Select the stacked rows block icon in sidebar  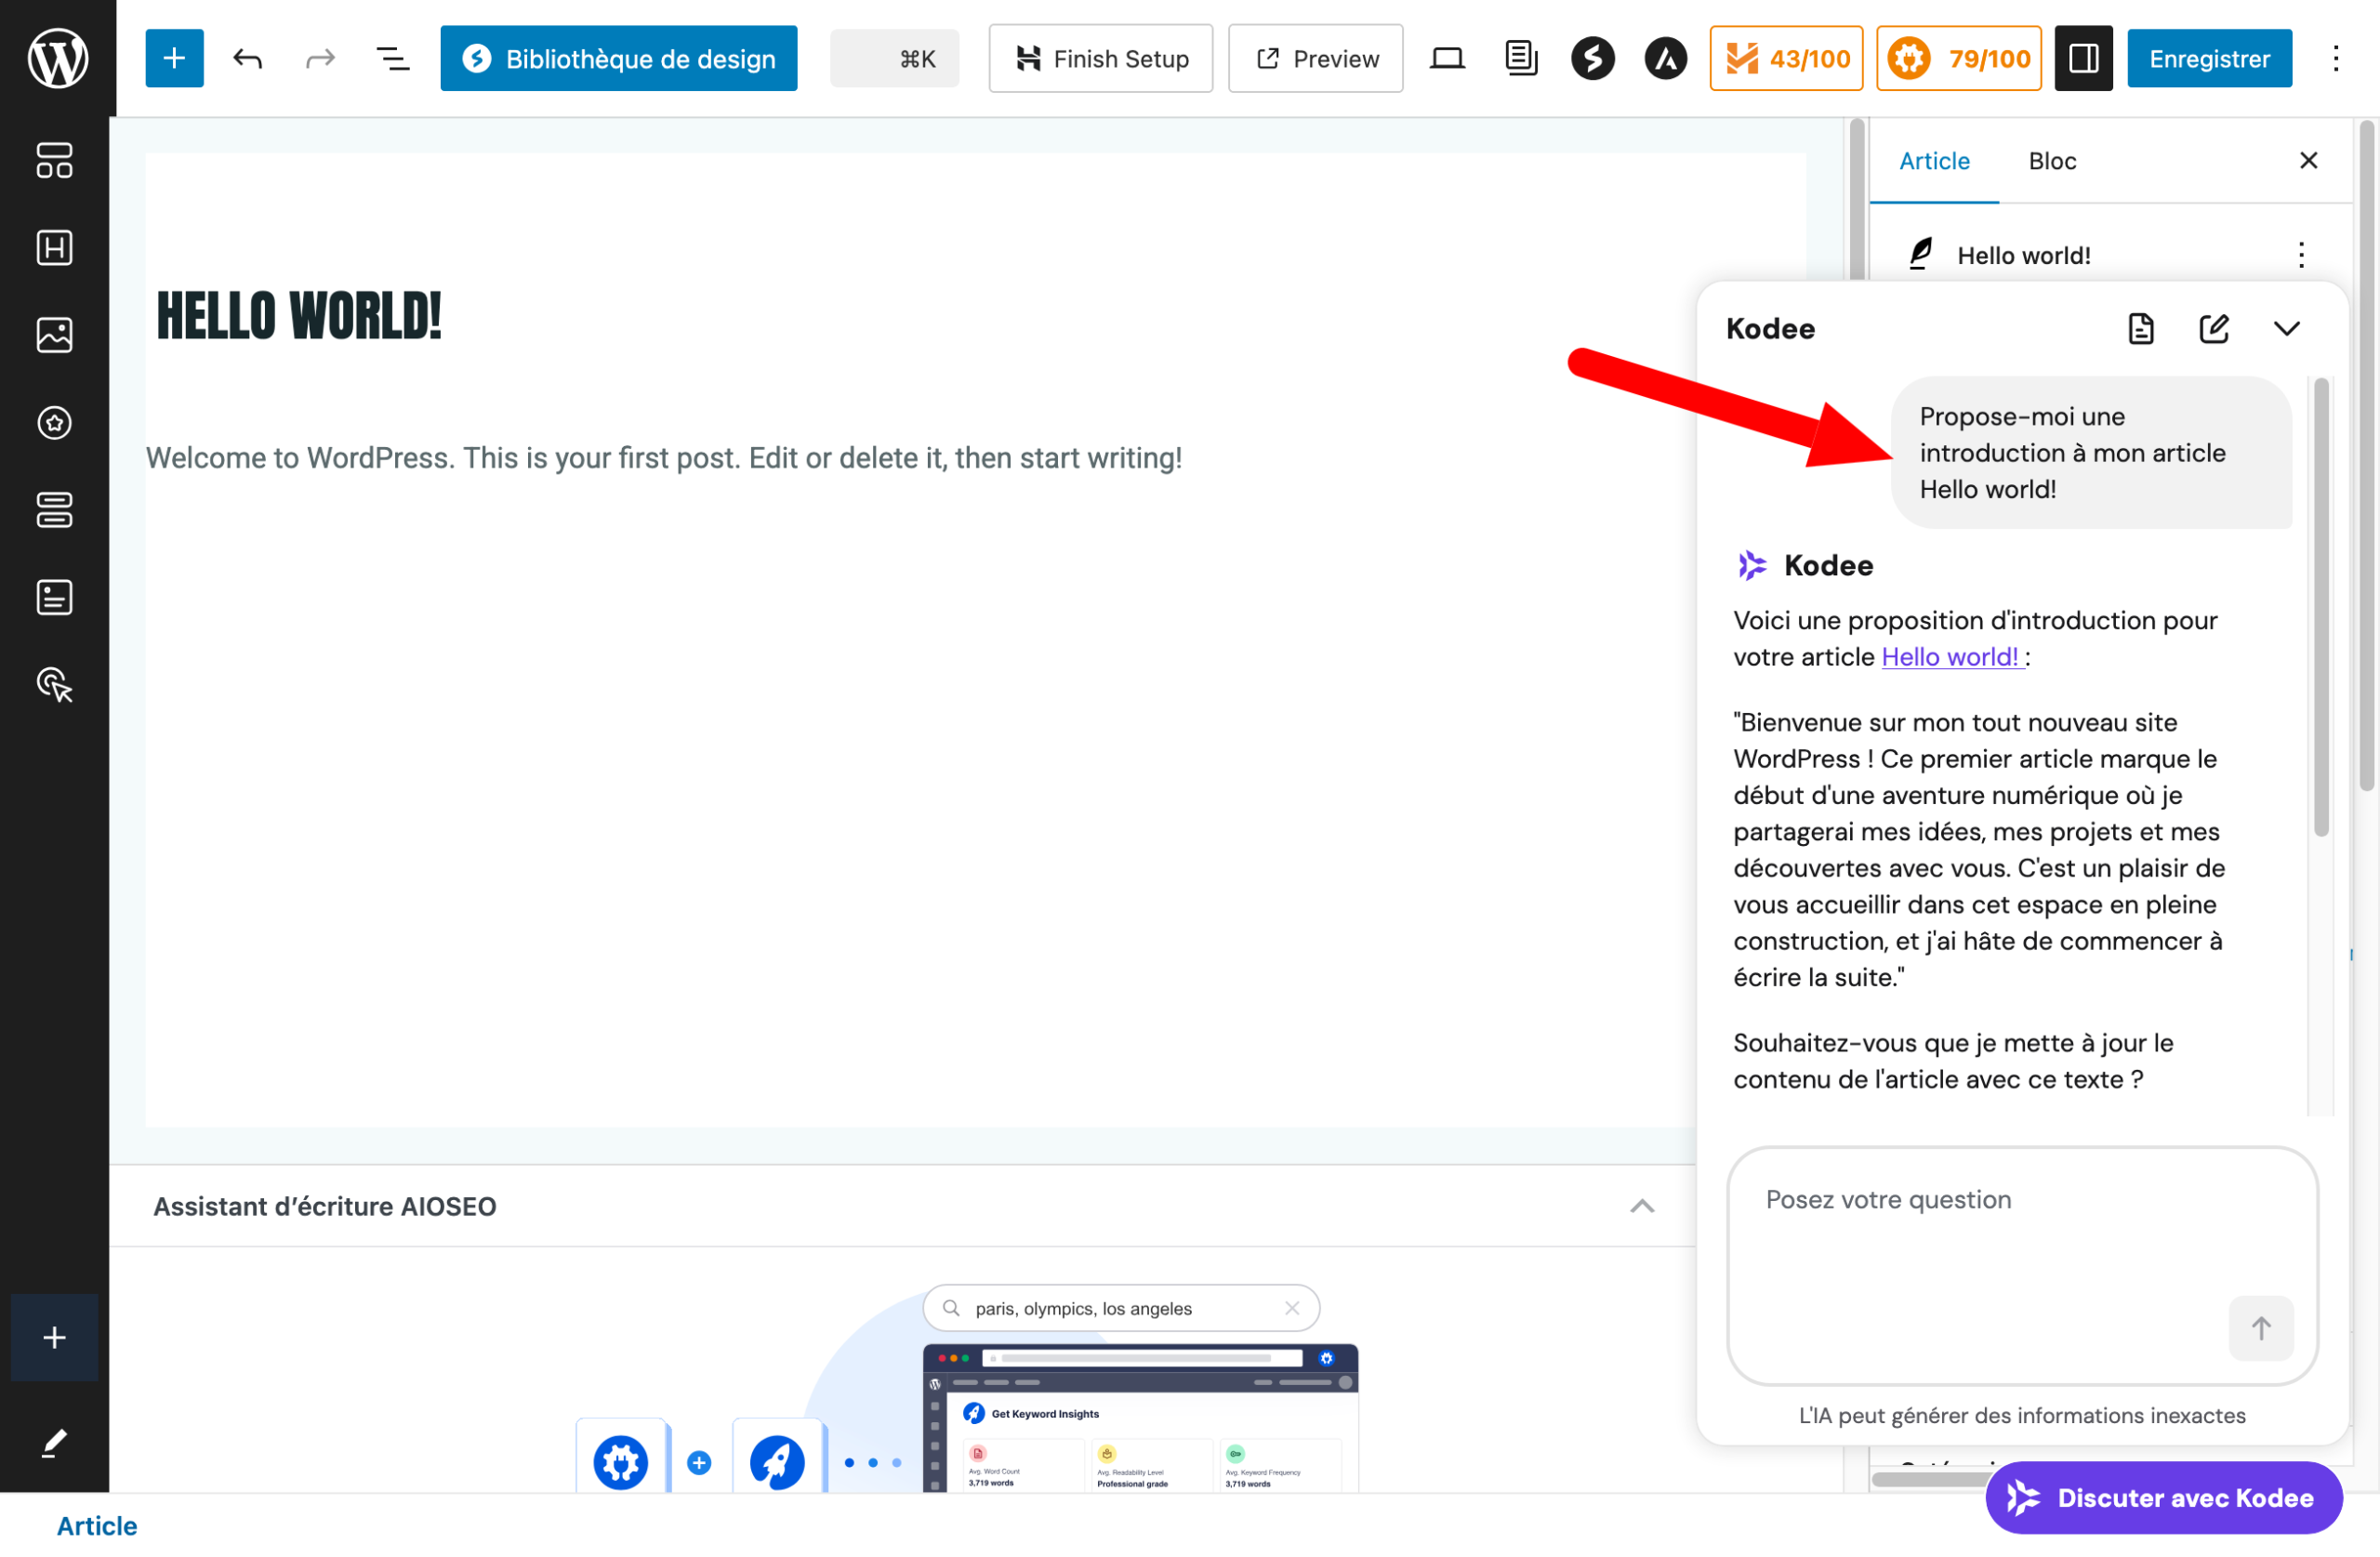coord(54,510)
